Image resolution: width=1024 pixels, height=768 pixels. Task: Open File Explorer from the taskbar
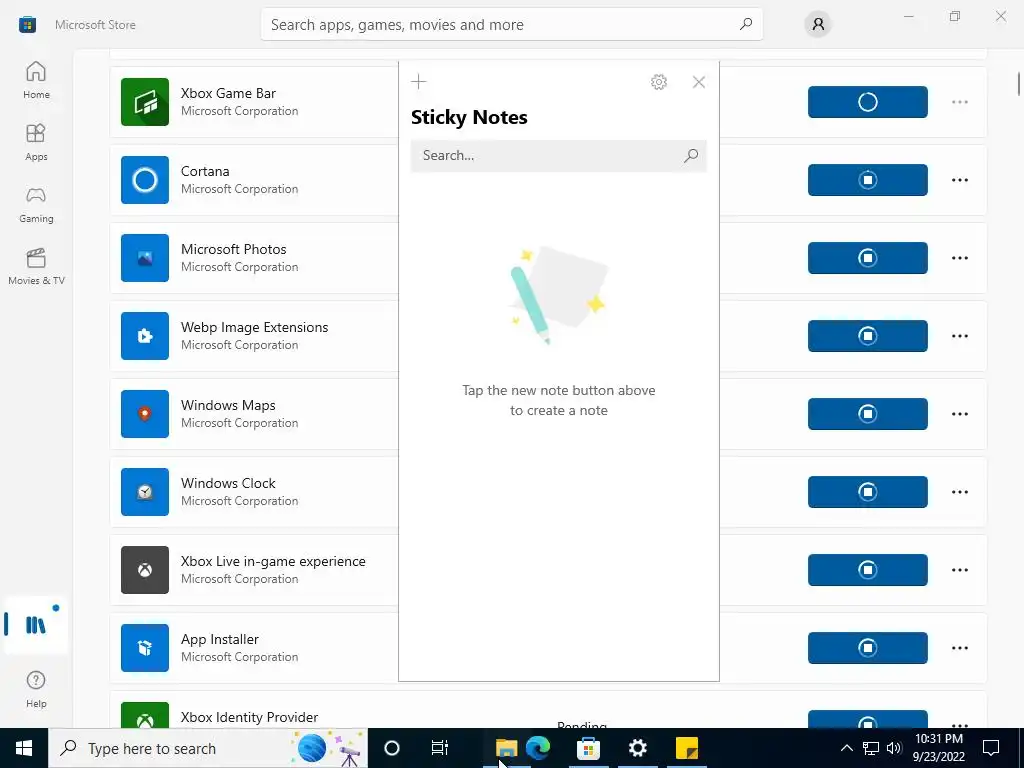506,748
